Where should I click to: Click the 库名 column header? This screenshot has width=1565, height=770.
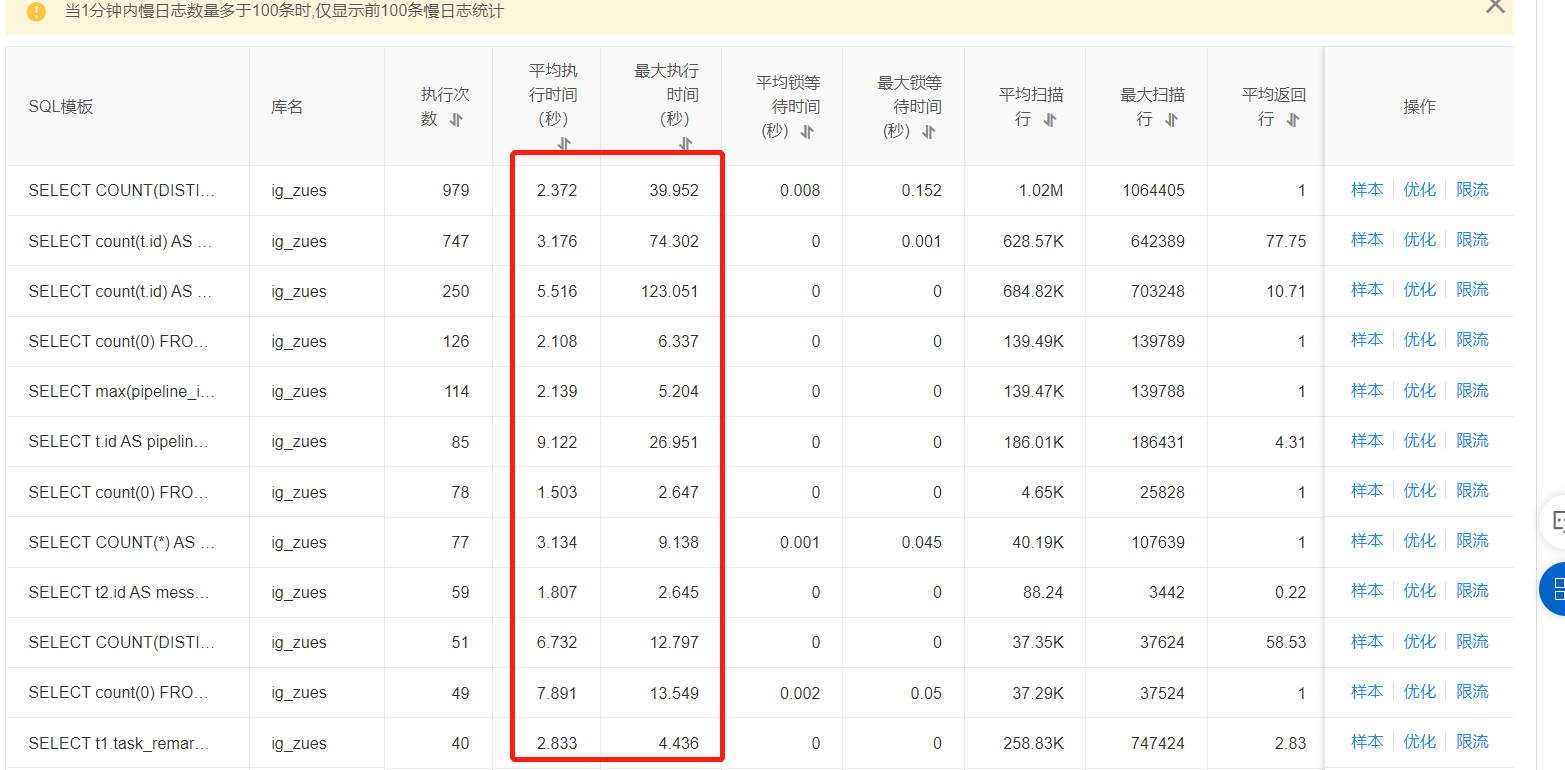(x=287, y=107)
